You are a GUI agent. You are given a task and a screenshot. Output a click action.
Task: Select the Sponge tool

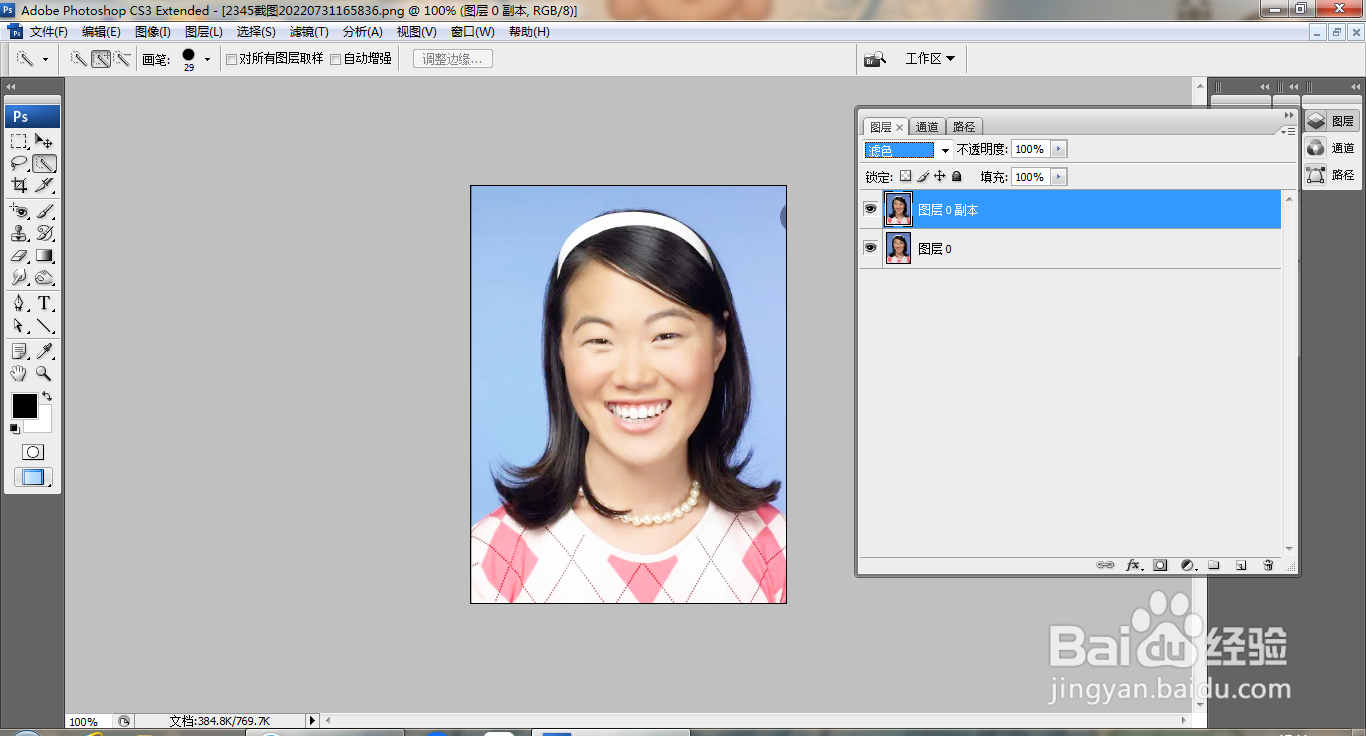(44, 277)
